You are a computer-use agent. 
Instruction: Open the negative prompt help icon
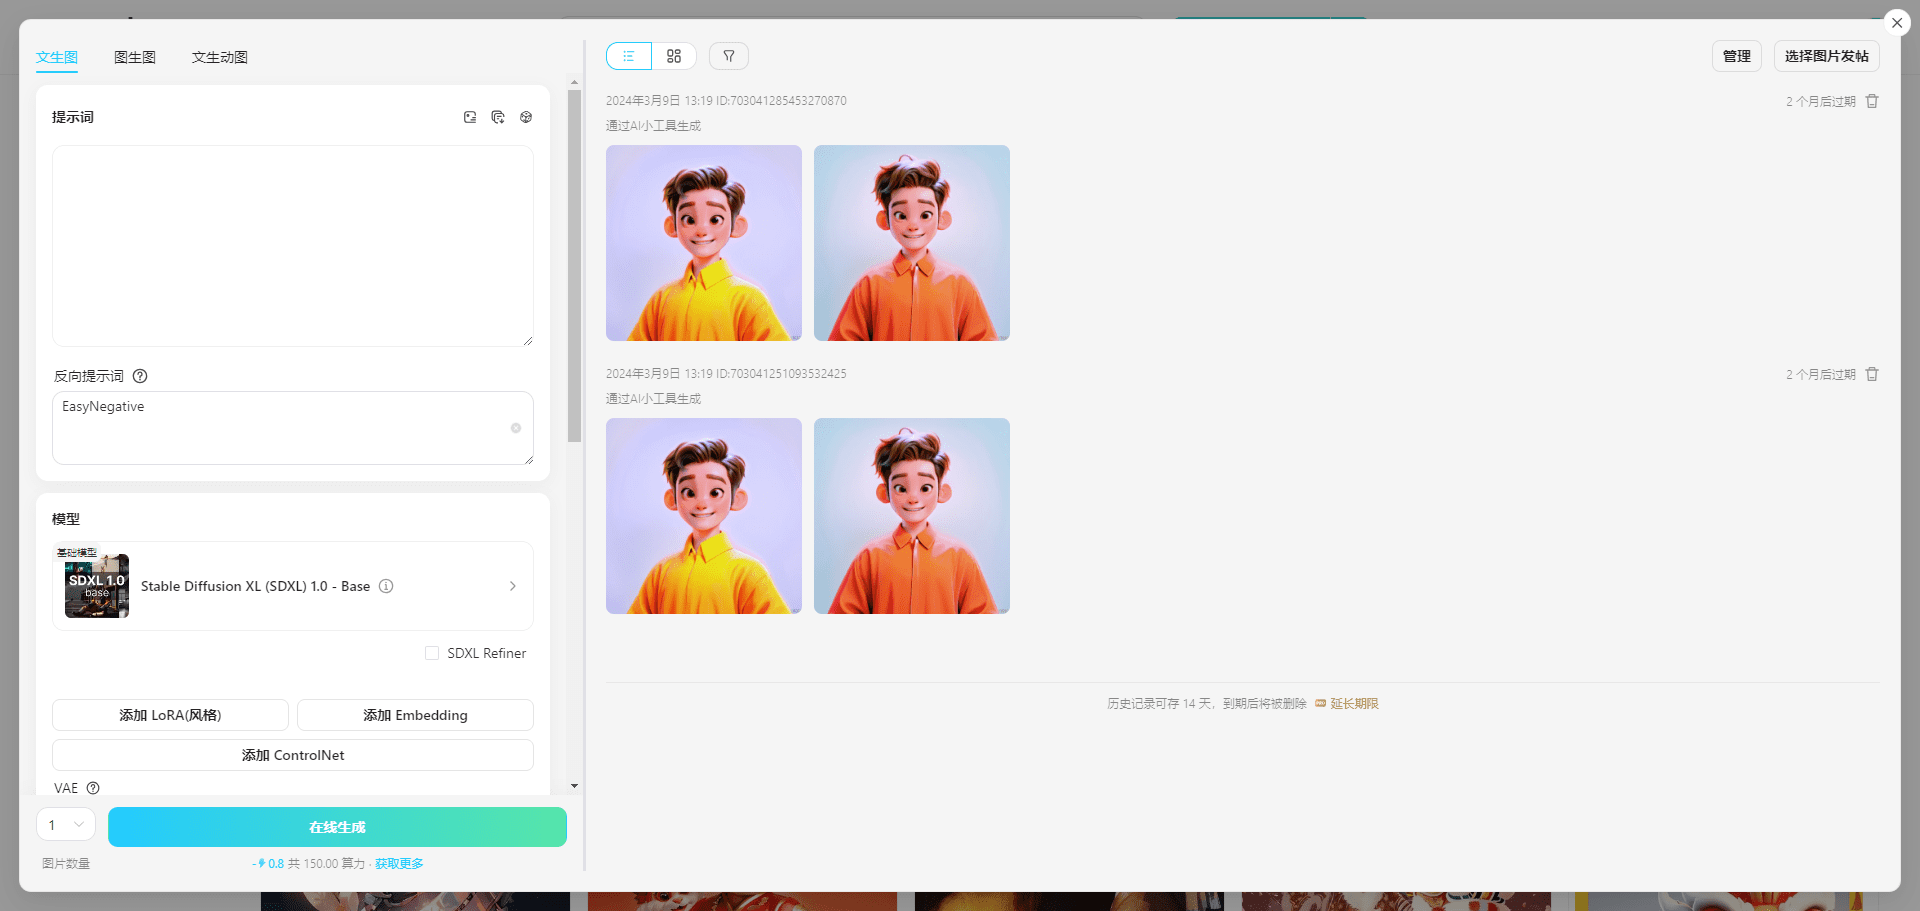(x=140, y=376)
